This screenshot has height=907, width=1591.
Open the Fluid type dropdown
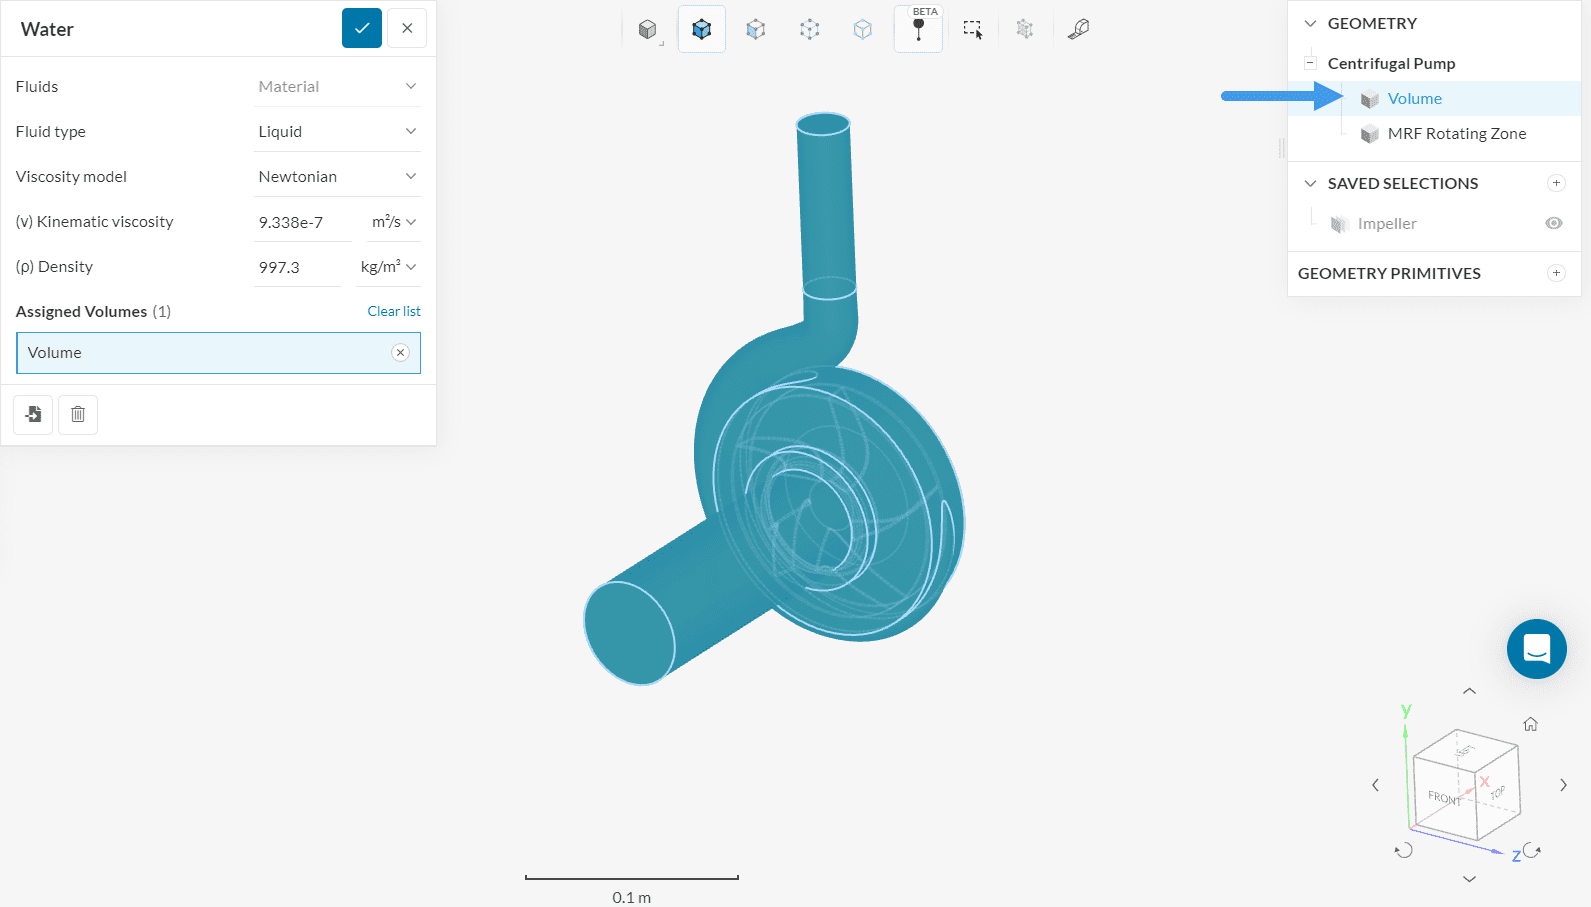[337, 132]
